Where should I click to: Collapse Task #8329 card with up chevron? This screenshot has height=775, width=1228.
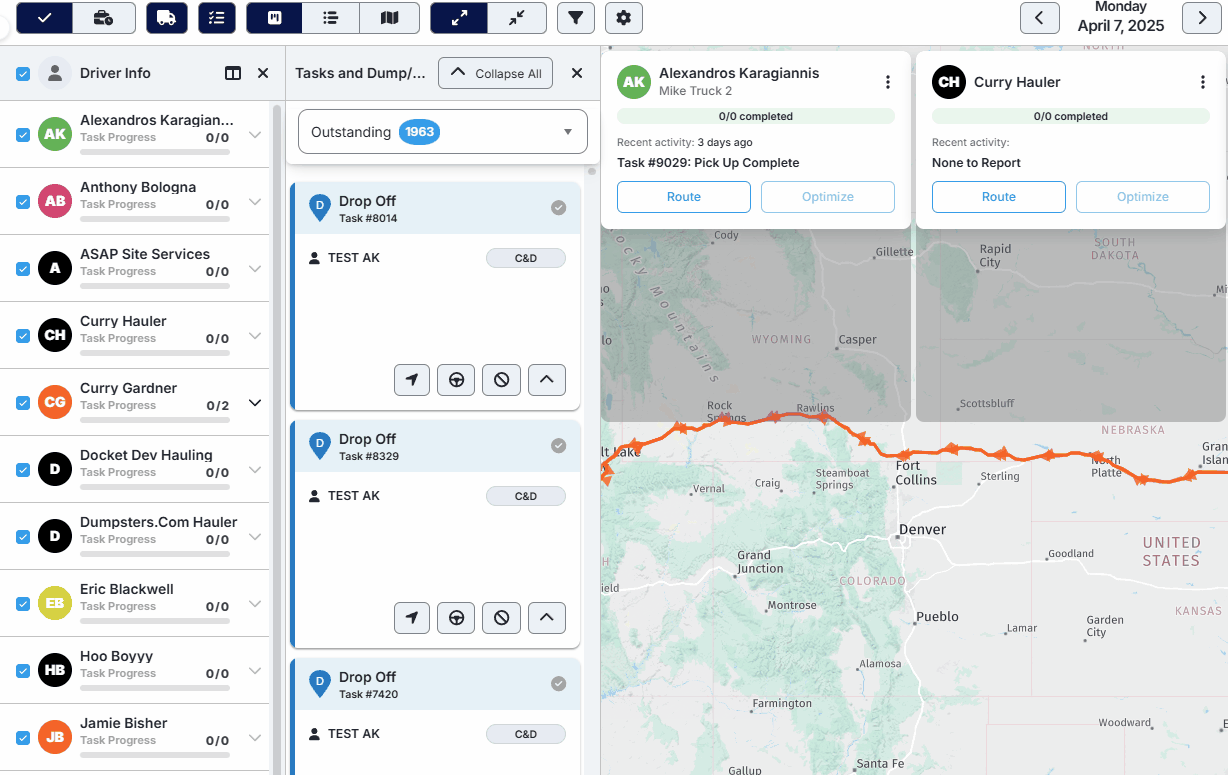click(x=546, y=618)
